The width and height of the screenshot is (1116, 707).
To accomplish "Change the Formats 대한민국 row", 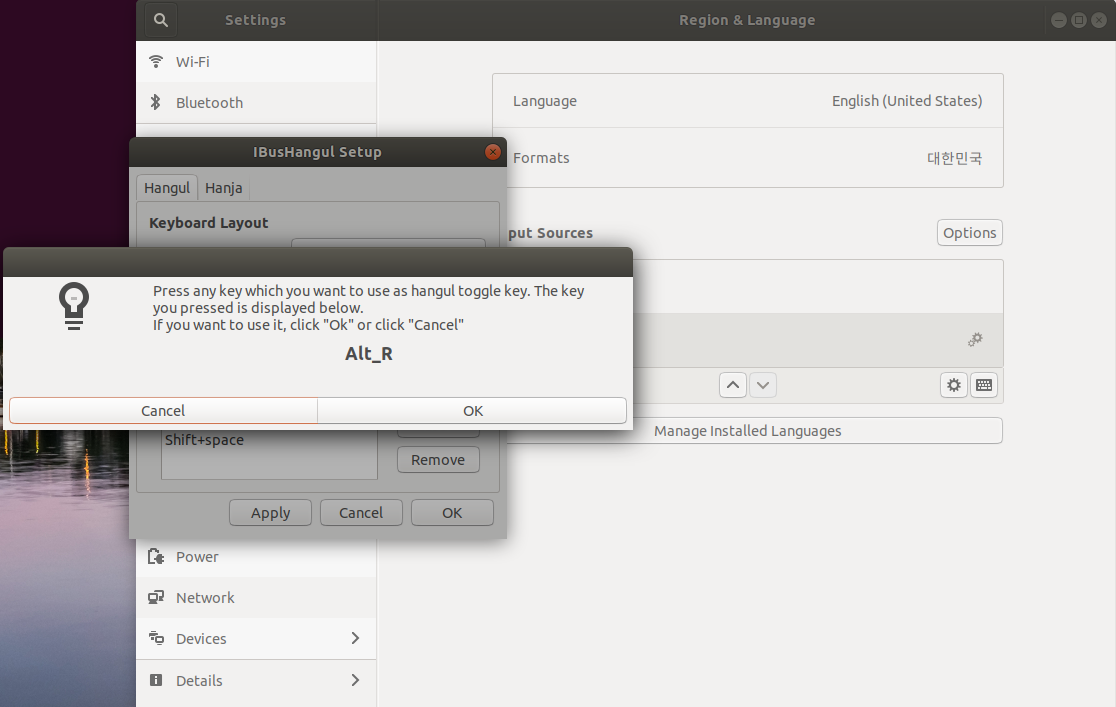I will 747,158.
